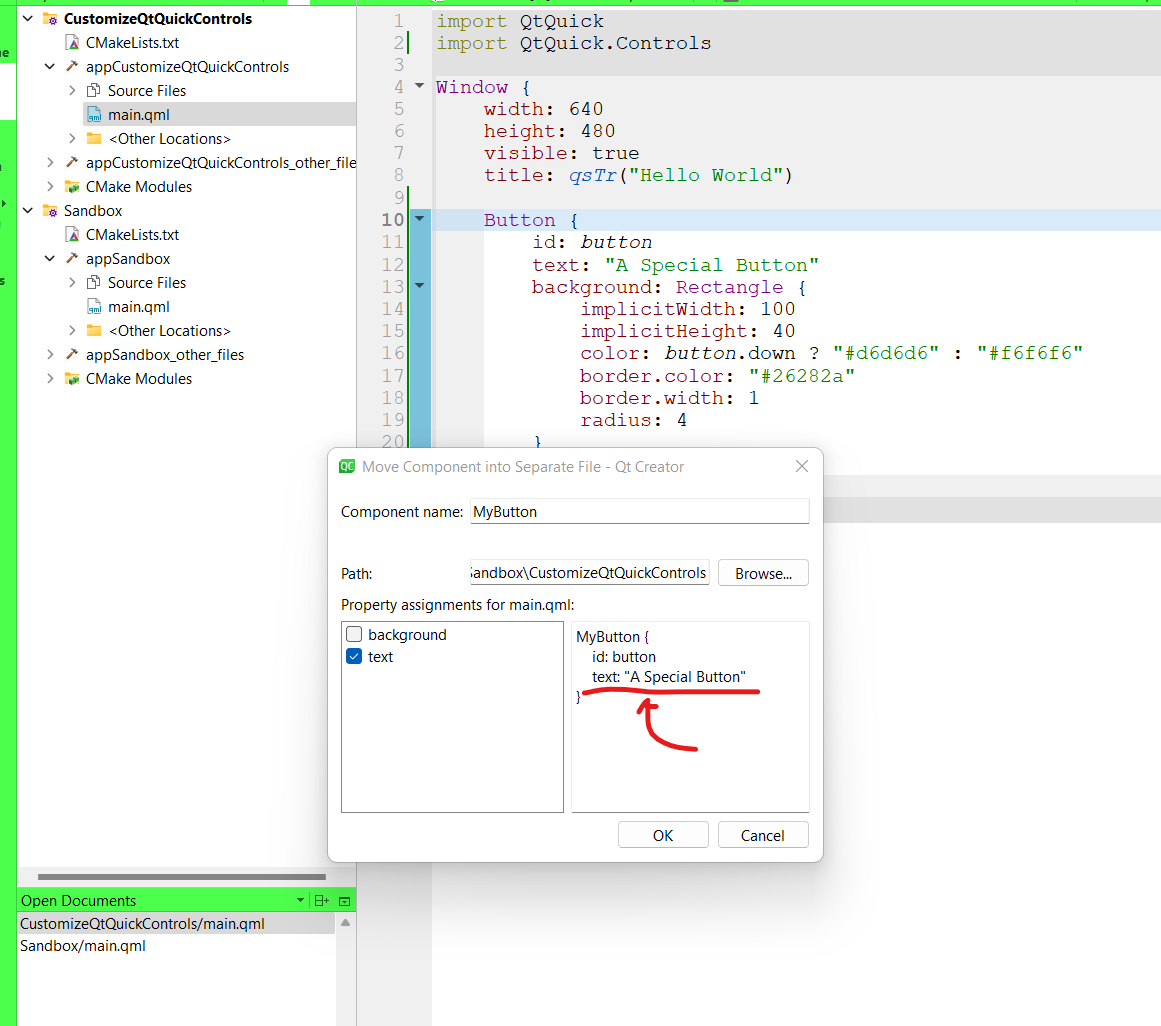Expand Other Locations under appSandbox
The width and height of the screenshot is (1161, 1026).
[72, 330]
